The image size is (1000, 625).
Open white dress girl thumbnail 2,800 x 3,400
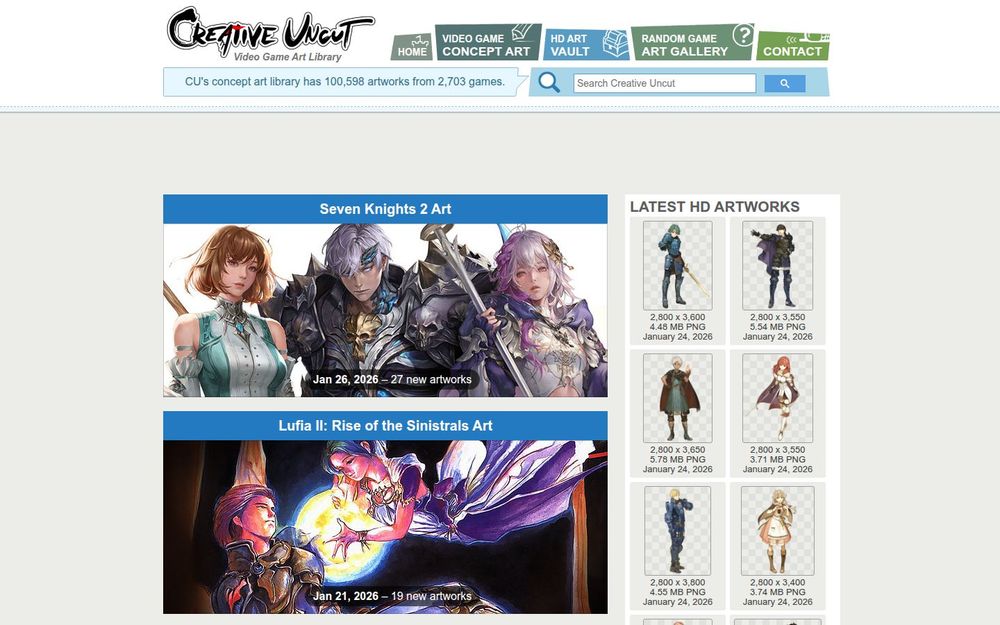[x=777, y=531]
